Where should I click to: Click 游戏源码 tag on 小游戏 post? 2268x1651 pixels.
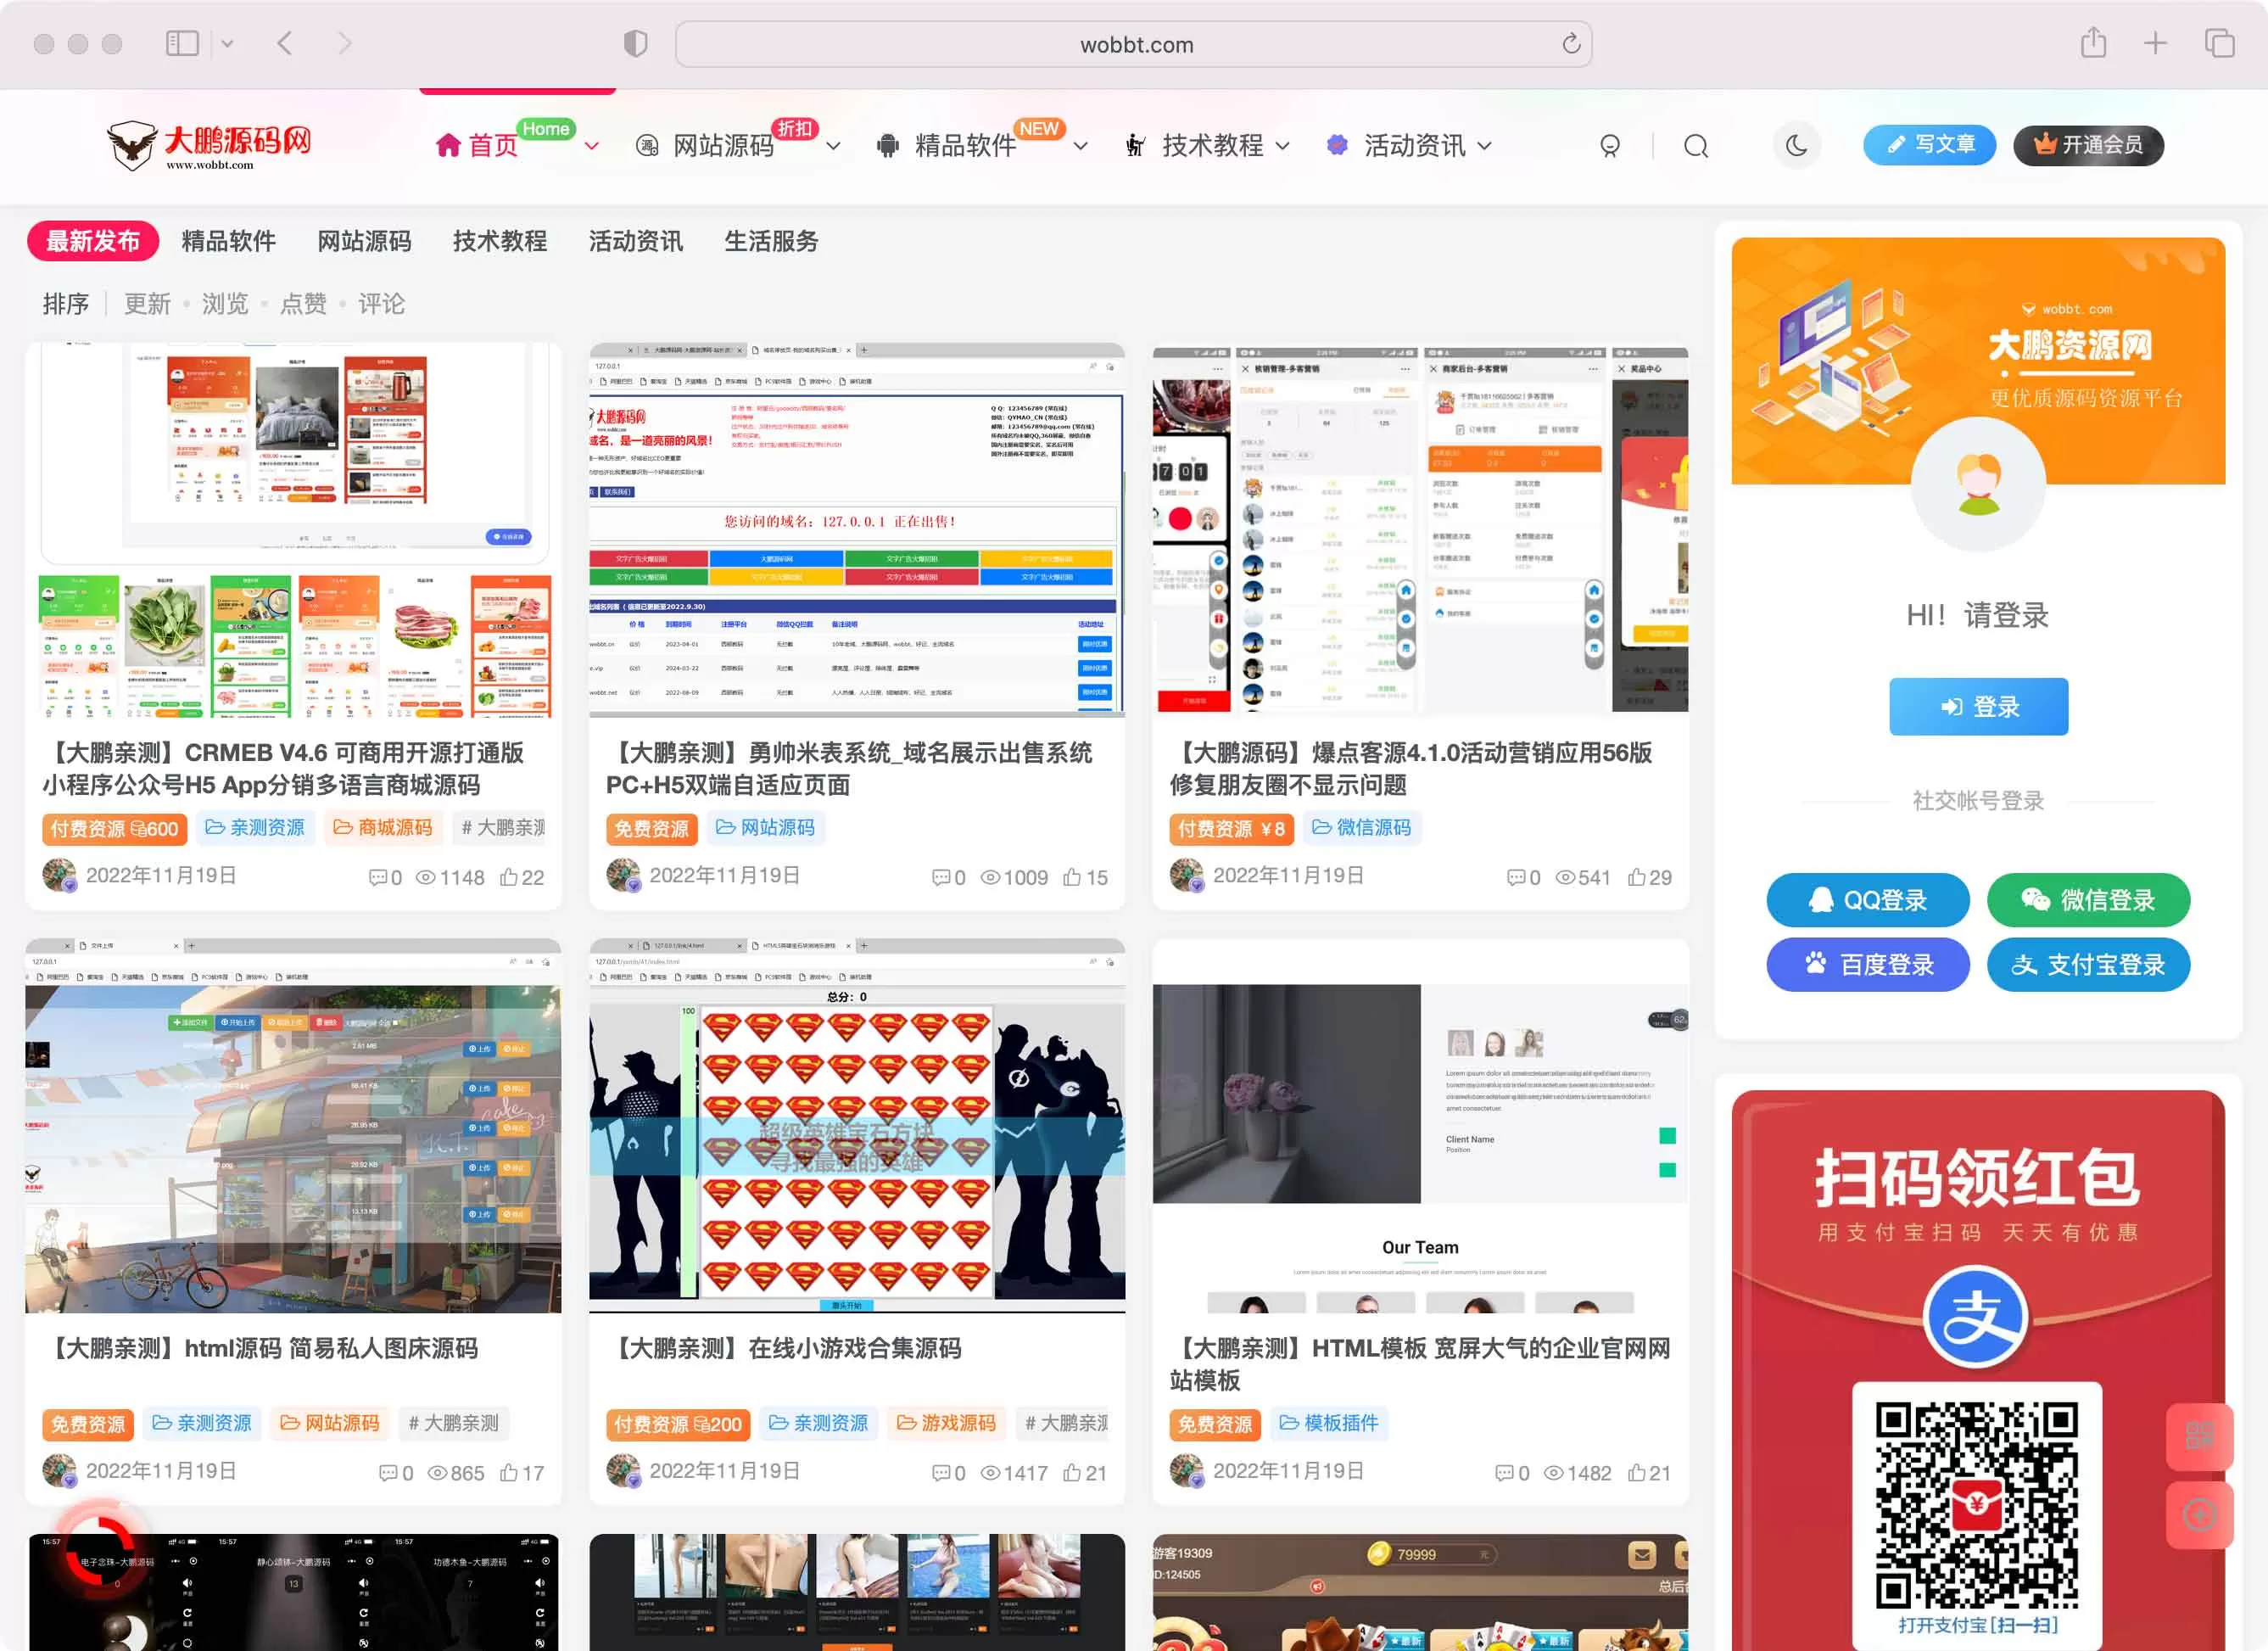coord(946,1422)
